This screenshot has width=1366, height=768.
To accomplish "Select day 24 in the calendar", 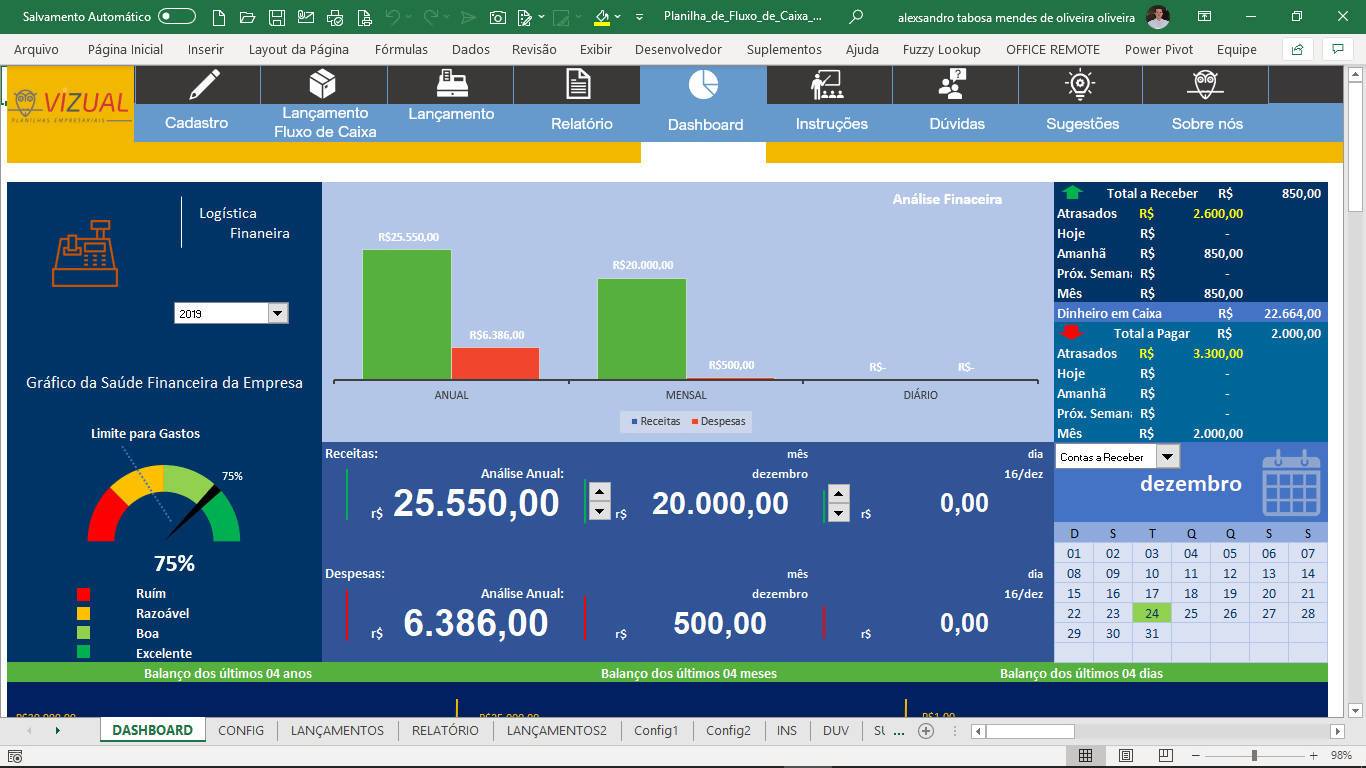I will pyautogui.click(x=1152, y=613).
